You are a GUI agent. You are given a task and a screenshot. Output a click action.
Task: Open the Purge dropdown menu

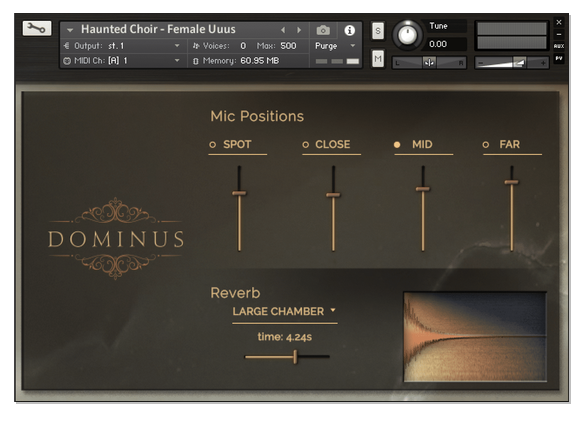(x=335, y=46)
